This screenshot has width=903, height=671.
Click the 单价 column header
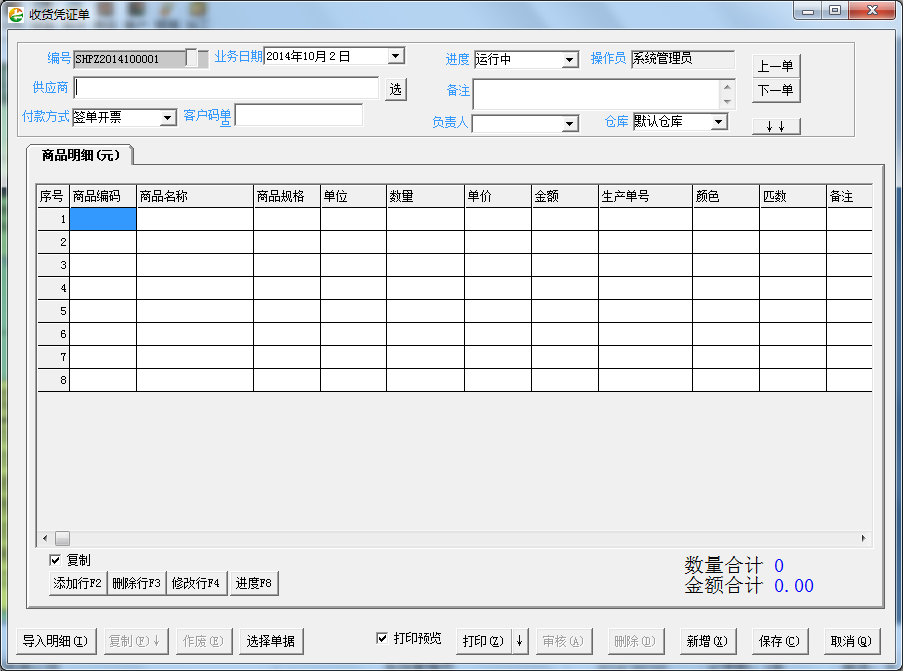(498, 196)
